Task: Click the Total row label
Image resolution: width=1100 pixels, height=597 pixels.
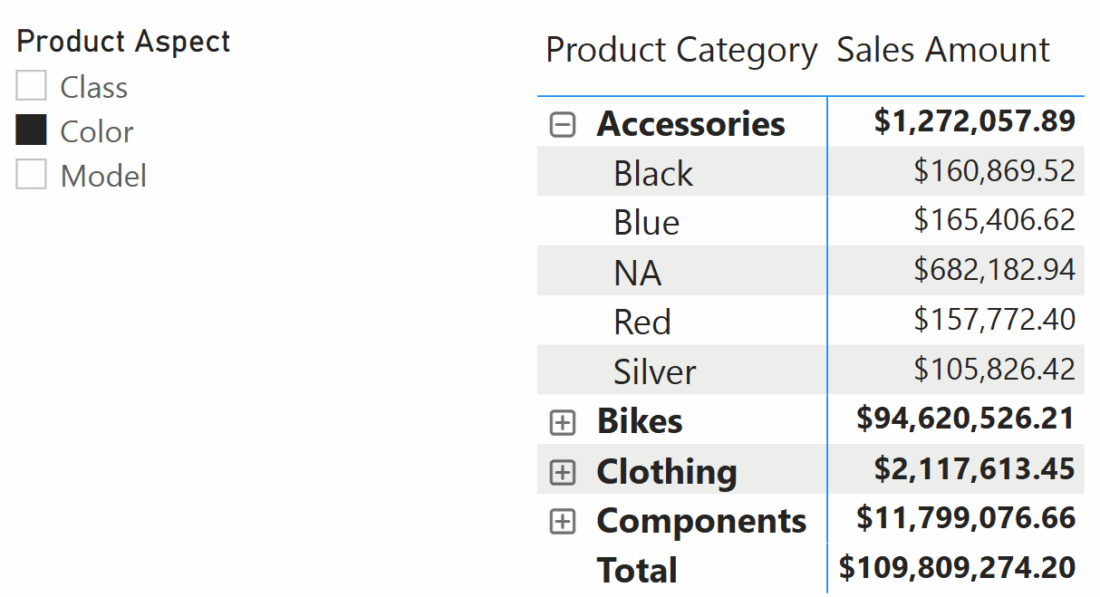Action: 637,570
